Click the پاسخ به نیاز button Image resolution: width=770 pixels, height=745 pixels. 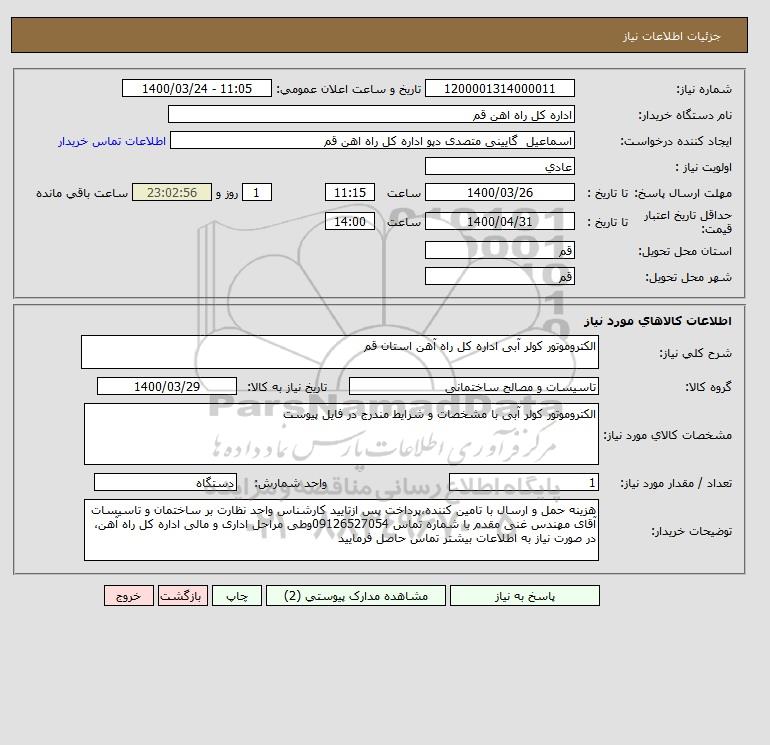click(524, 596)
